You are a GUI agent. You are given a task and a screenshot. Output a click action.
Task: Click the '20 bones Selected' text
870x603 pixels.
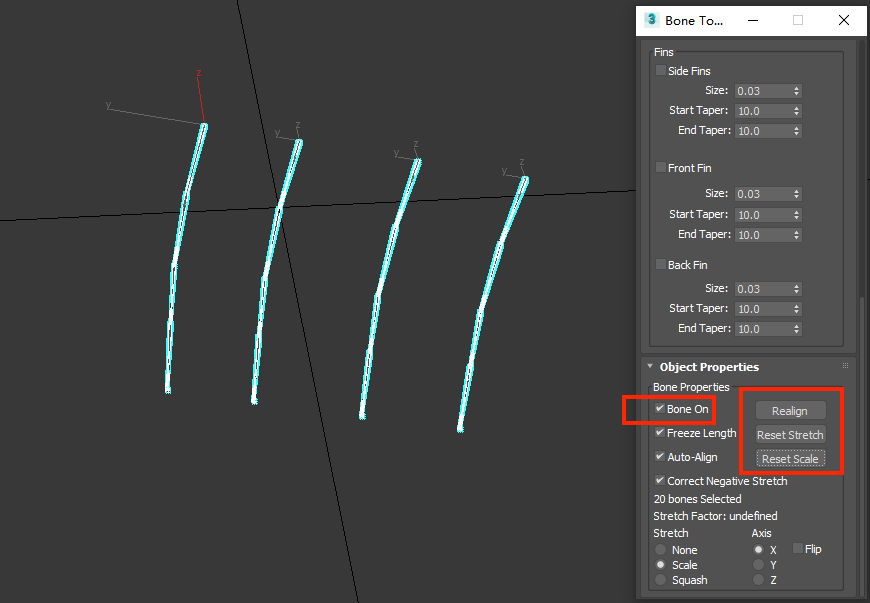point(697,499)
